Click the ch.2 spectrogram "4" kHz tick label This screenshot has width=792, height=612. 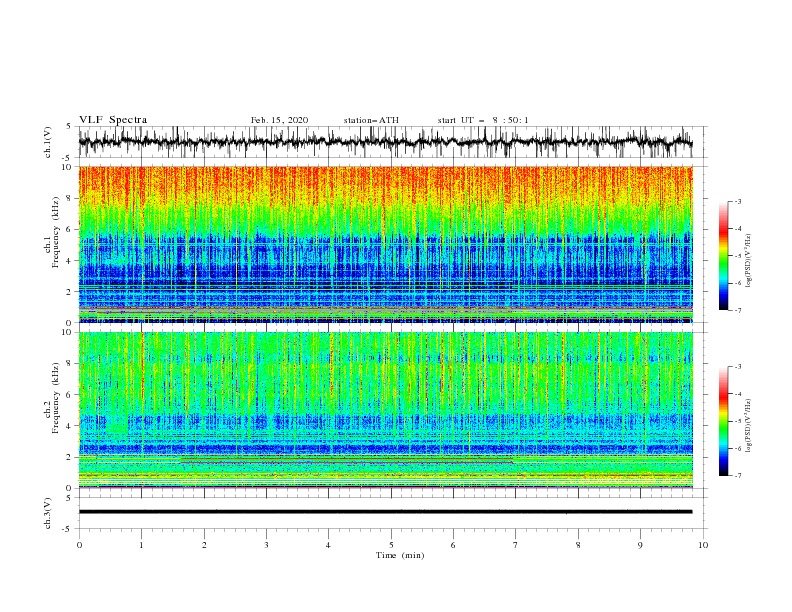(x=70, y=426)
